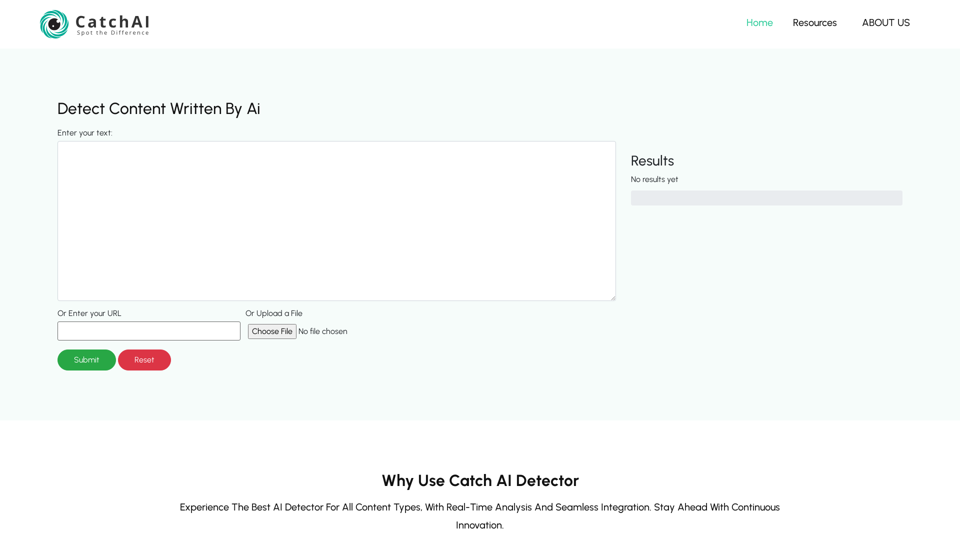The width and height of the screenshot is (960, 540).
Task: Open the Home menu item
Action: 759,23
